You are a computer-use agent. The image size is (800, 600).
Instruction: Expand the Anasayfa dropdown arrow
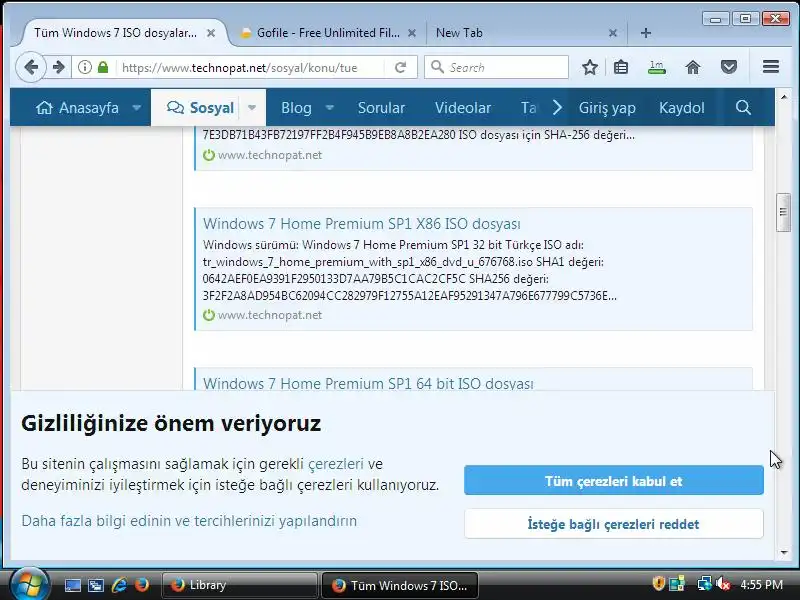136,108
